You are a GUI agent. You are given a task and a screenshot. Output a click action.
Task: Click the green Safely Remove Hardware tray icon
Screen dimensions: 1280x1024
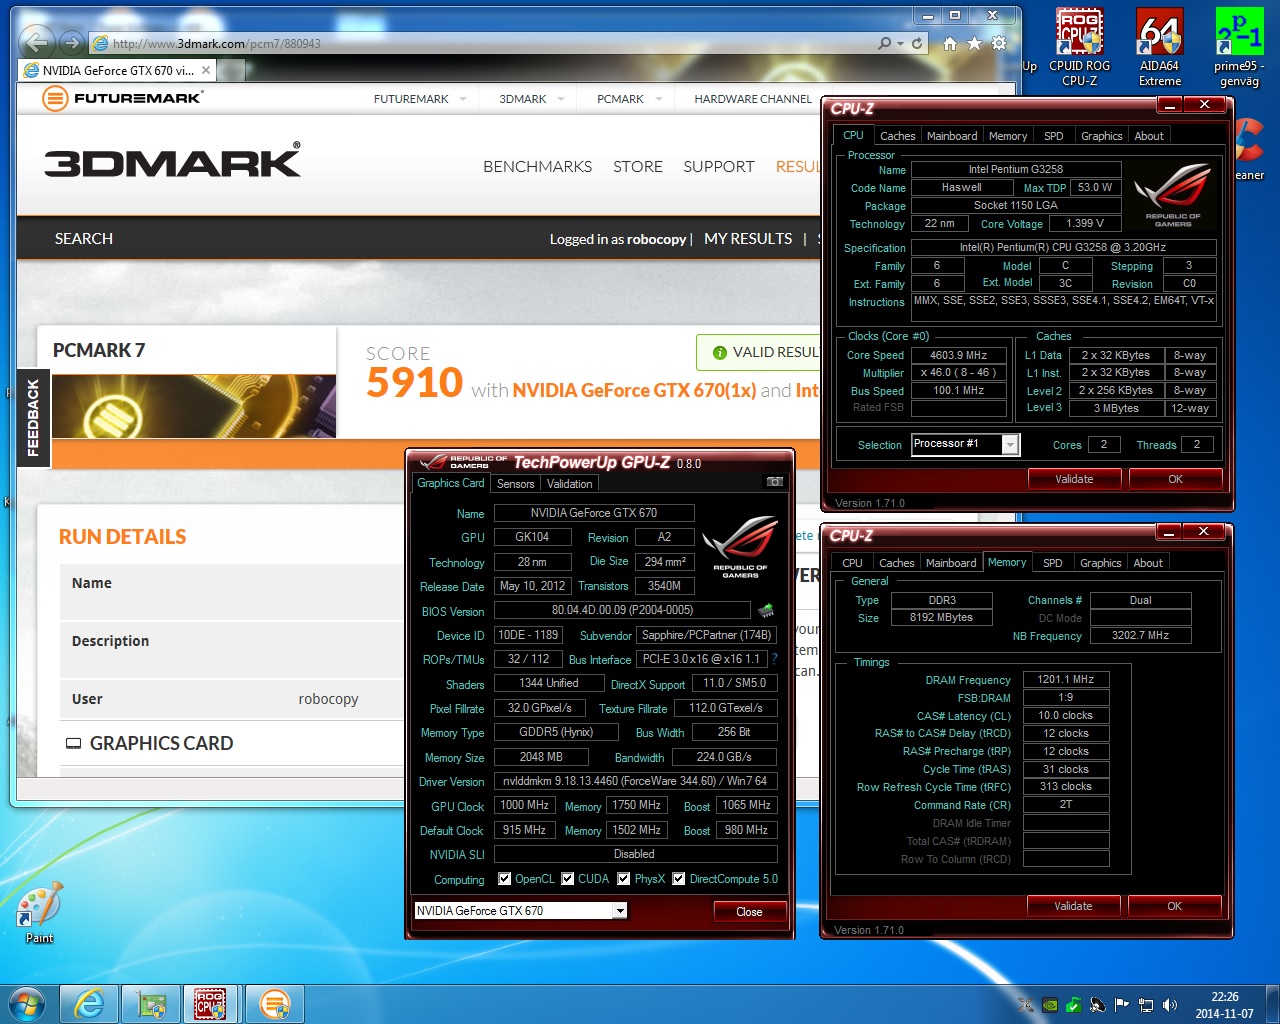pyautogui.click(x=1074, y=1005)
